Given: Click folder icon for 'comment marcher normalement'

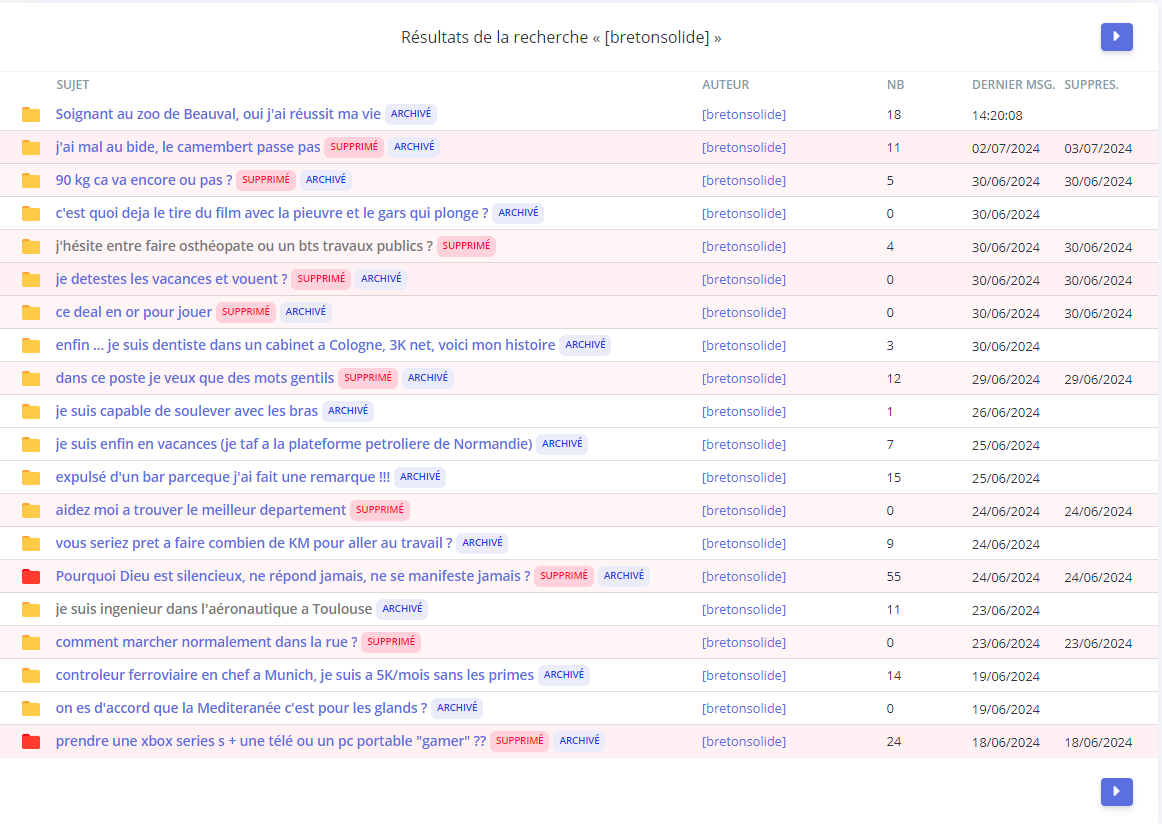Looking at the screenshot, I should [31, 642].
